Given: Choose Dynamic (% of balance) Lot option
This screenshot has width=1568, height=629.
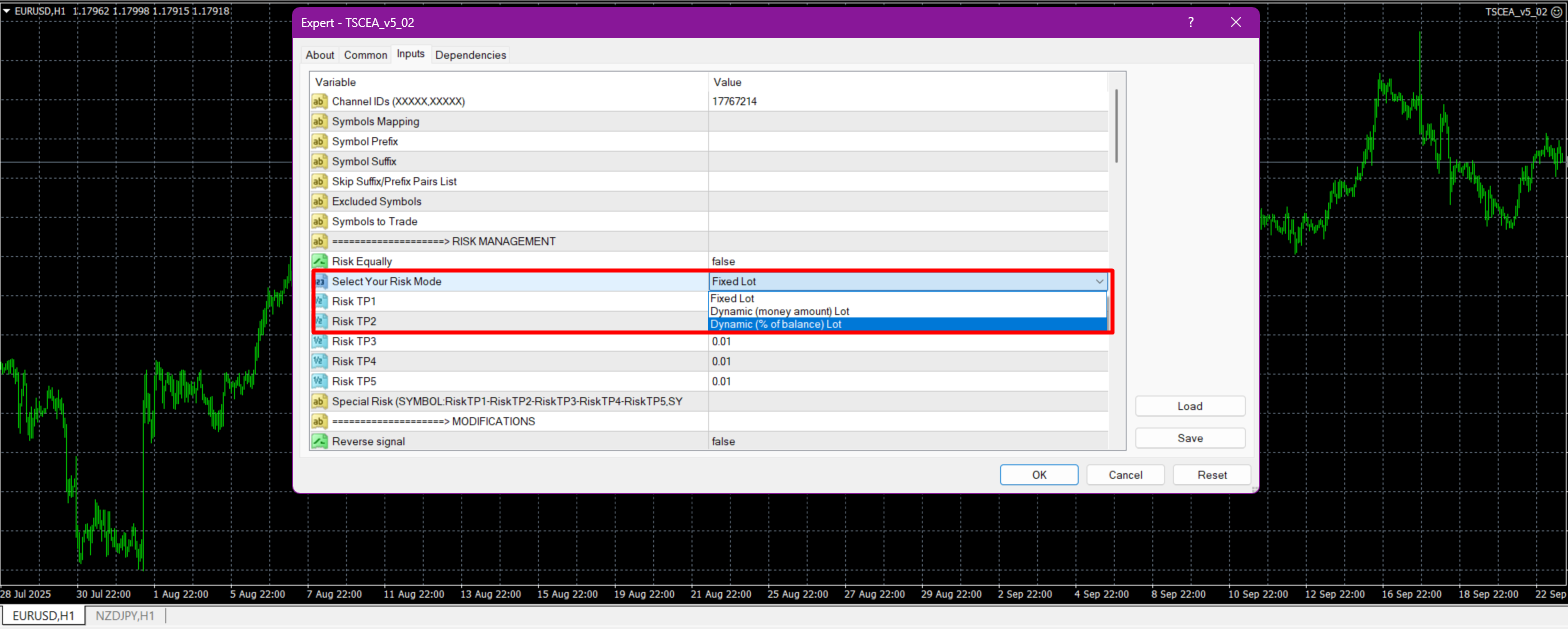Looking at the screenshot, I should [x=776, y=324].
